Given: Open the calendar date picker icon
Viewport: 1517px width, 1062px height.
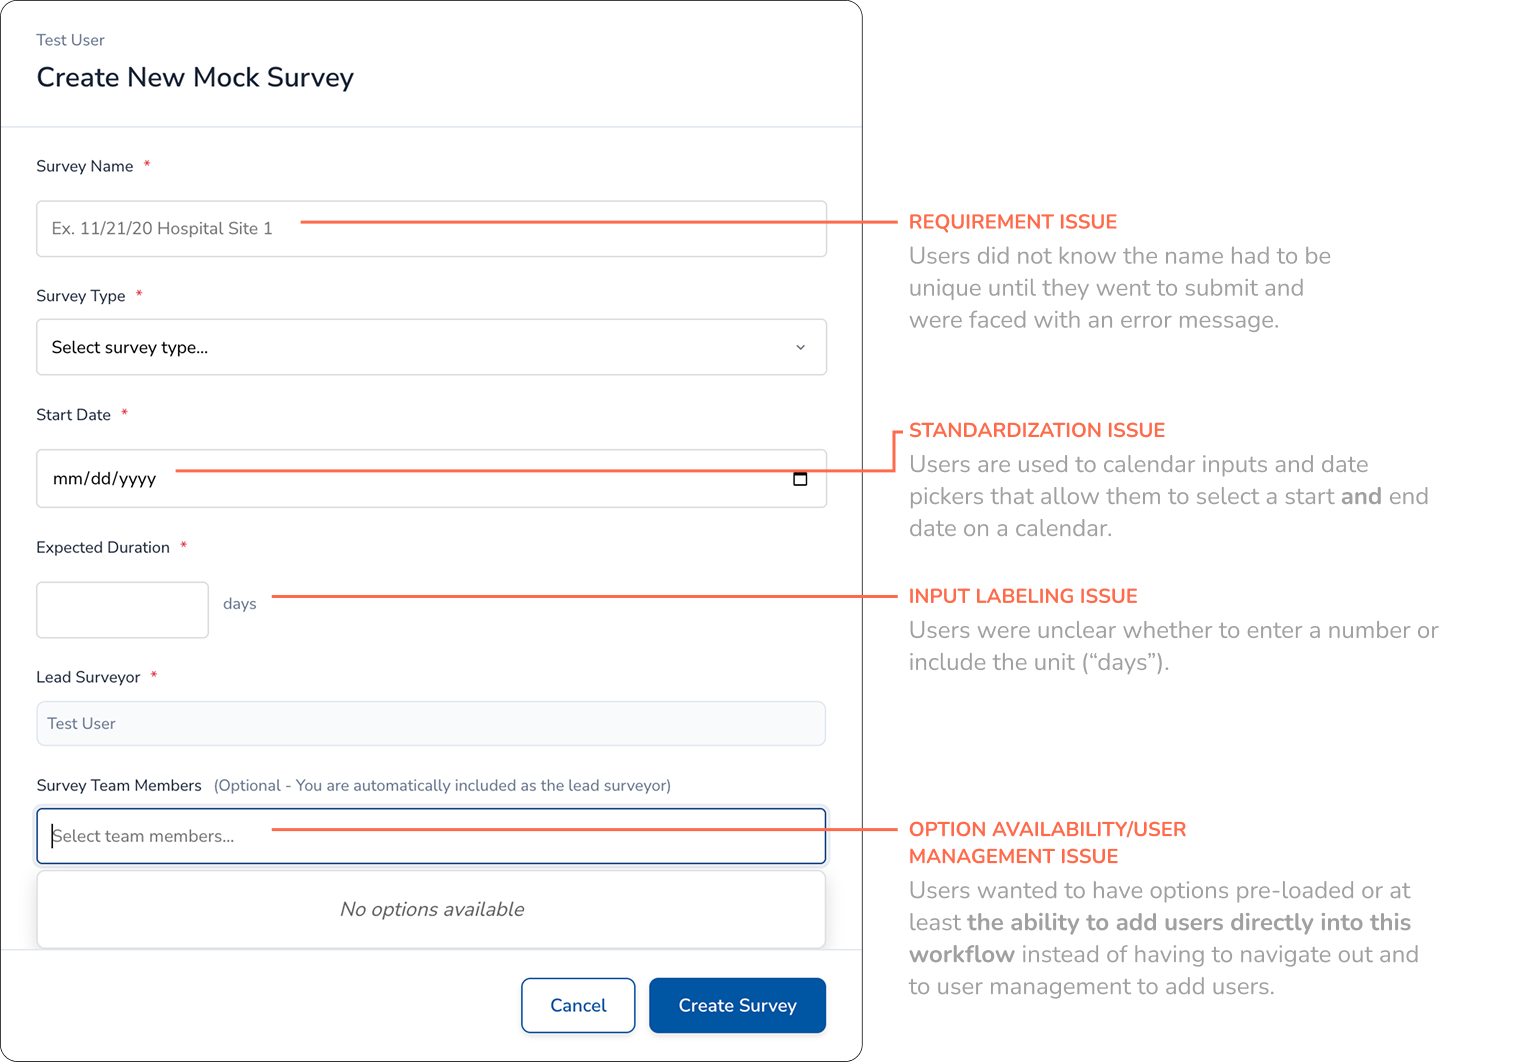Looking at the screenshot, I should pos(800,479).
